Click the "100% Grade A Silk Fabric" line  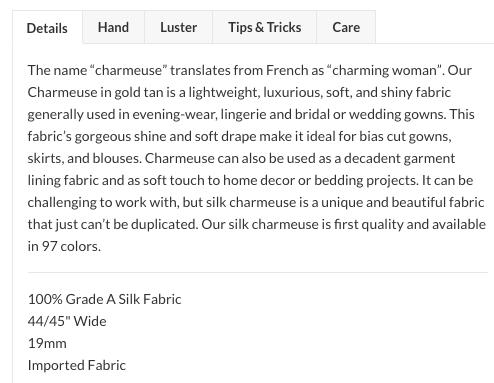pyautogui.click(x=105, y=299)
